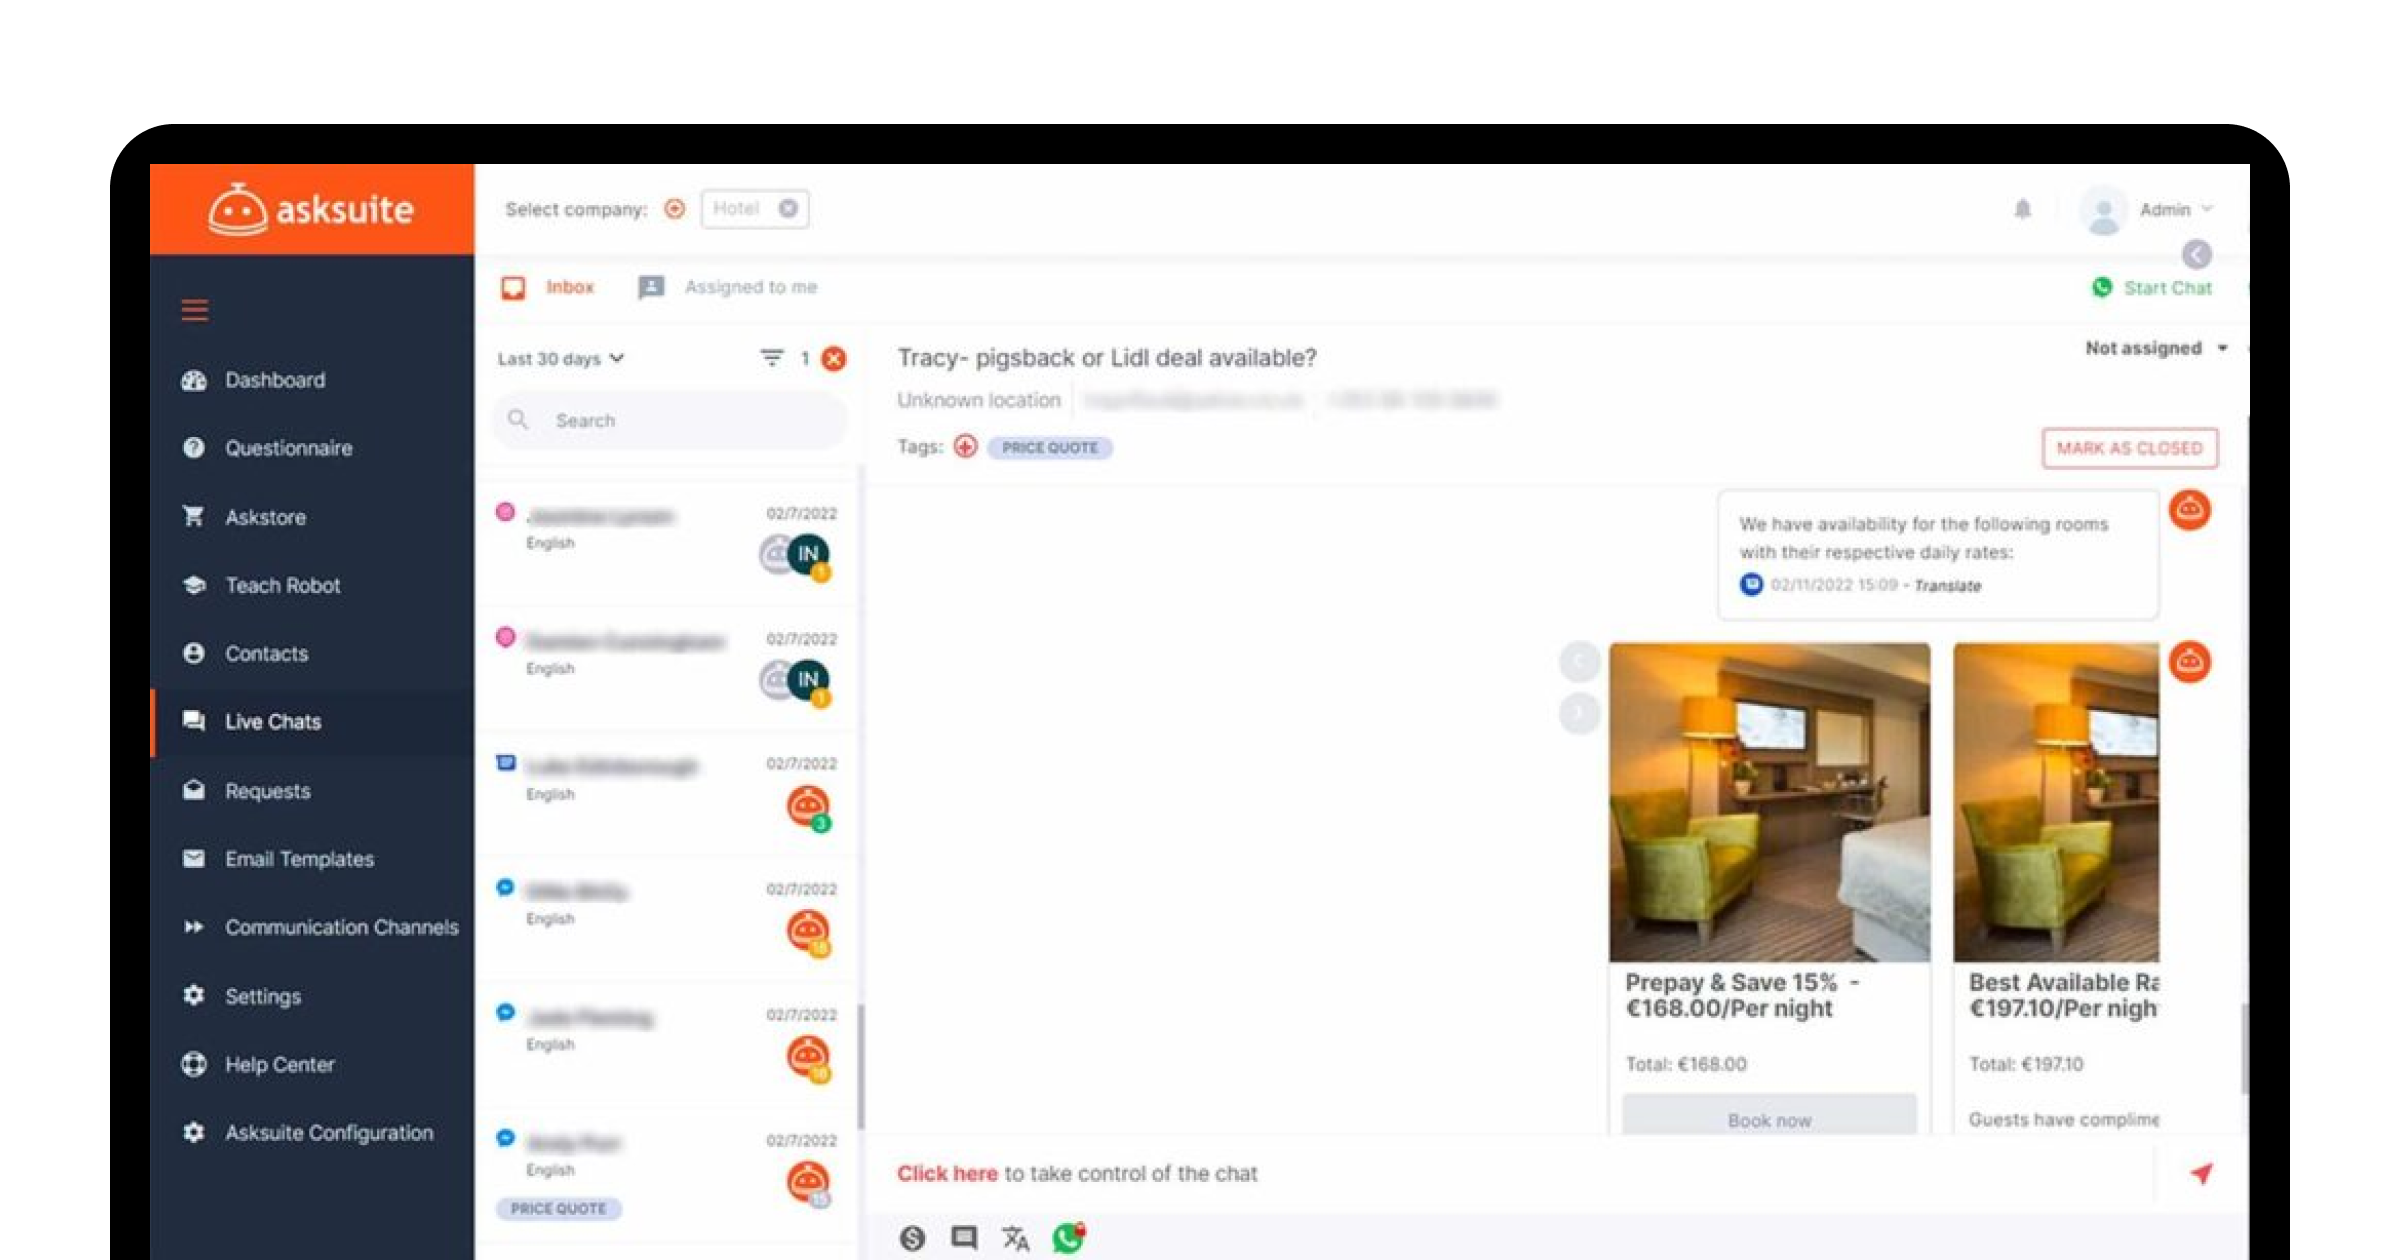Open the Not assigned dropdown
2400x1260 pixels.
(2155, 348)
